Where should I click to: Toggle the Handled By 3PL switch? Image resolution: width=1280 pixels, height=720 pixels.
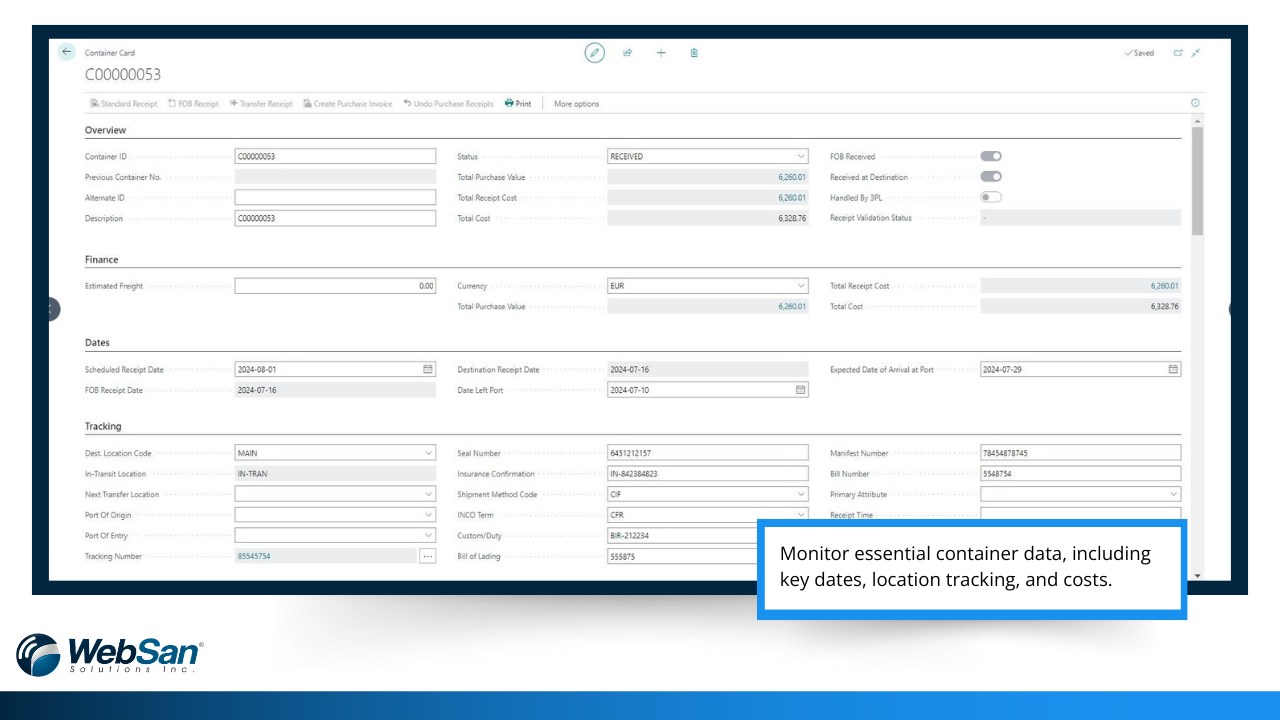click(991, 197)
